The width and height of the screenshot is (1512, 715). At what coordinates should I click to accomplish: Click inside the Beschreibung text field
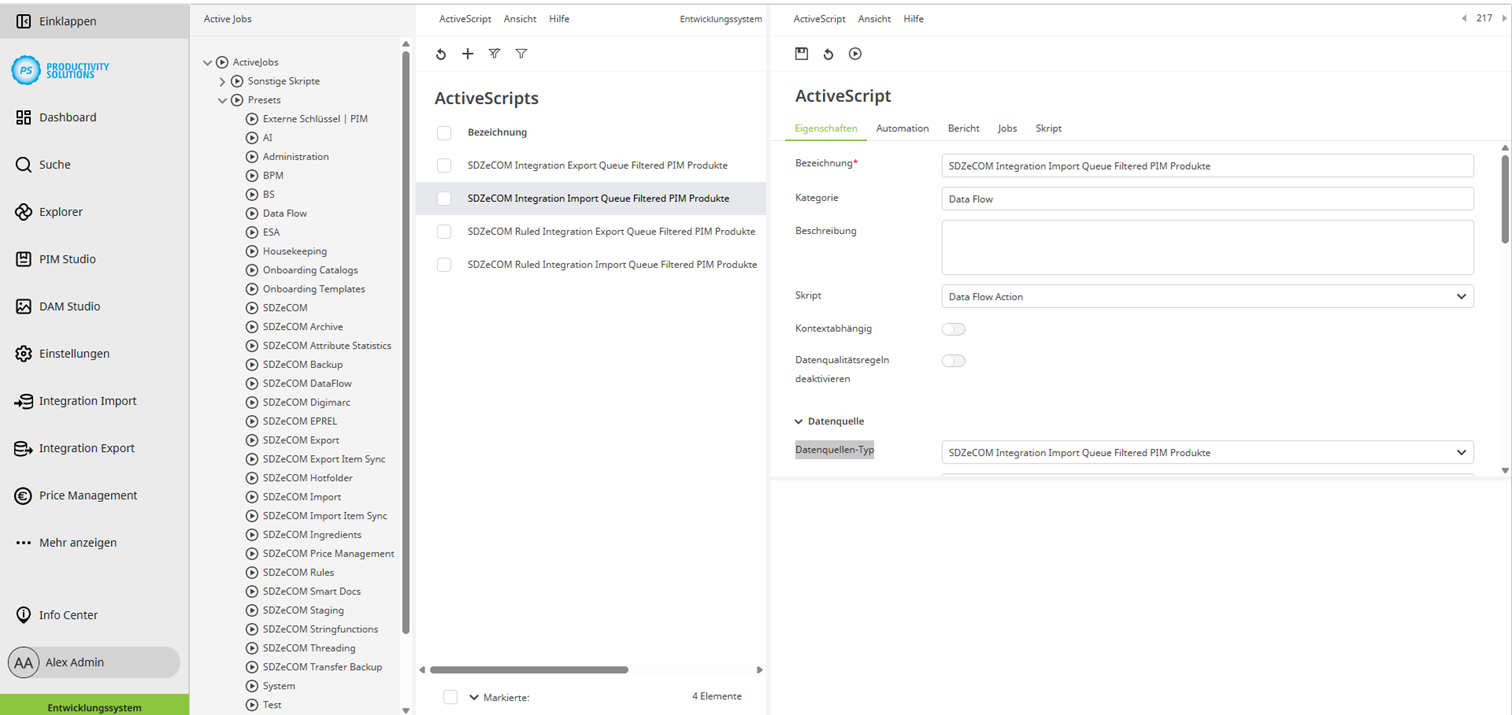[x=1207, y=246]
